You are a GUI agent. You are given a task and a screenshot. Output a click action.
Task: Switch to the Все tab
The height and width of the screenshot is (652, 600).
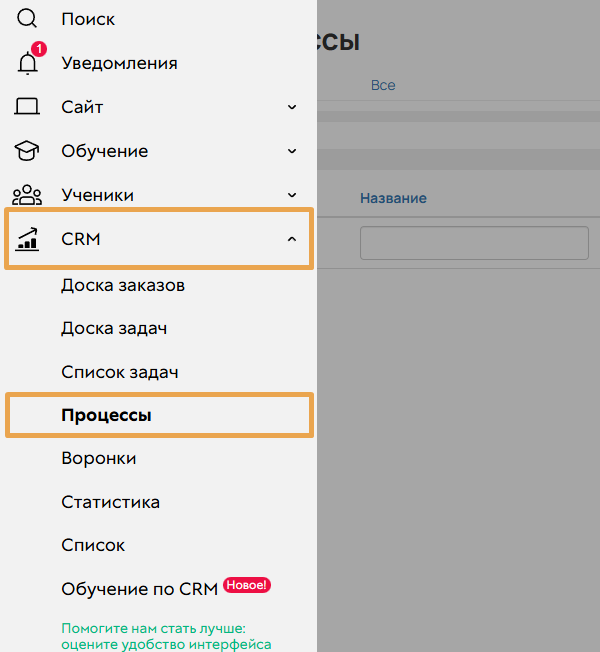(383, 85)
